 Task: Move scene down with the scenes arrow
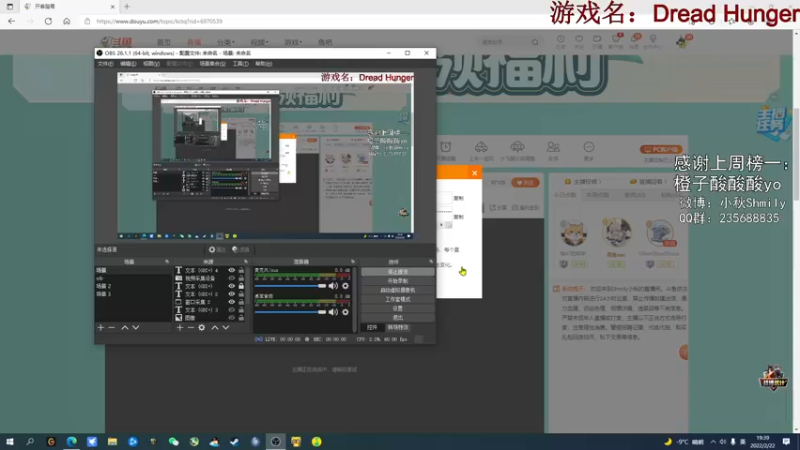[136, 328]
